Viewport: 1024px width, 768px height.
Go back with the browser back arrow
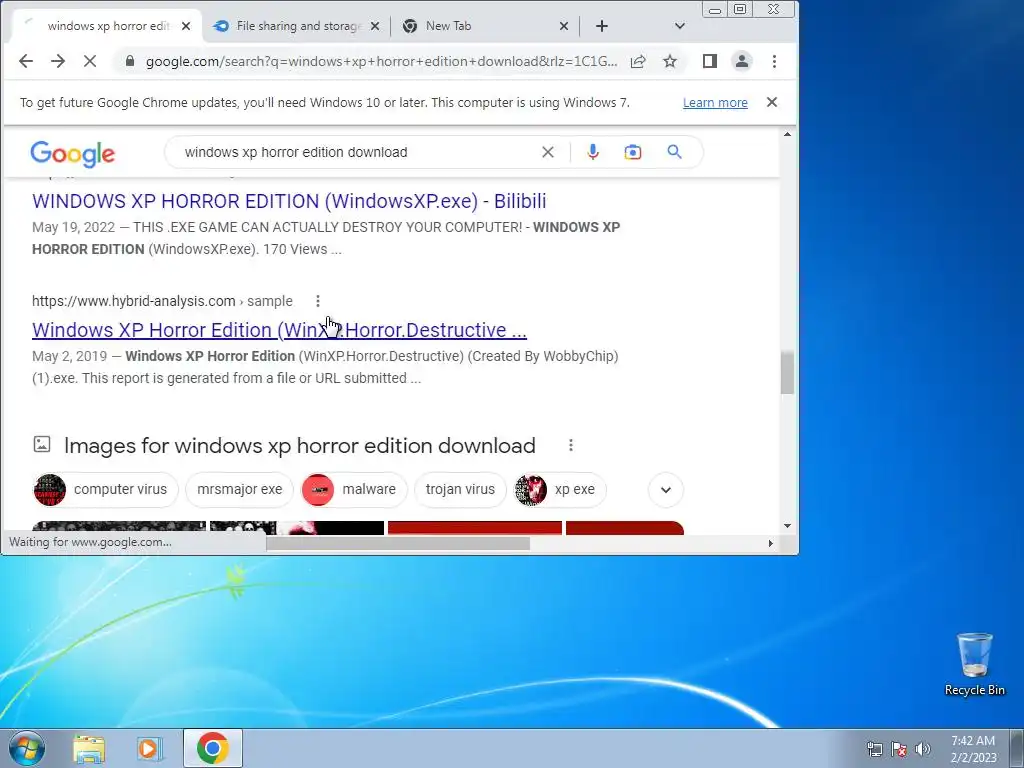pos(25,61)
